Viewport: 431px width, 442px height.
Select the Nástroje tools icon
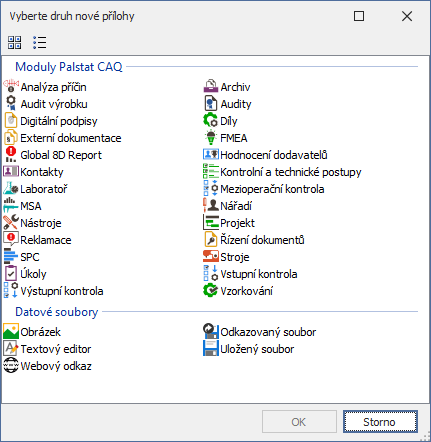point(11,223)
